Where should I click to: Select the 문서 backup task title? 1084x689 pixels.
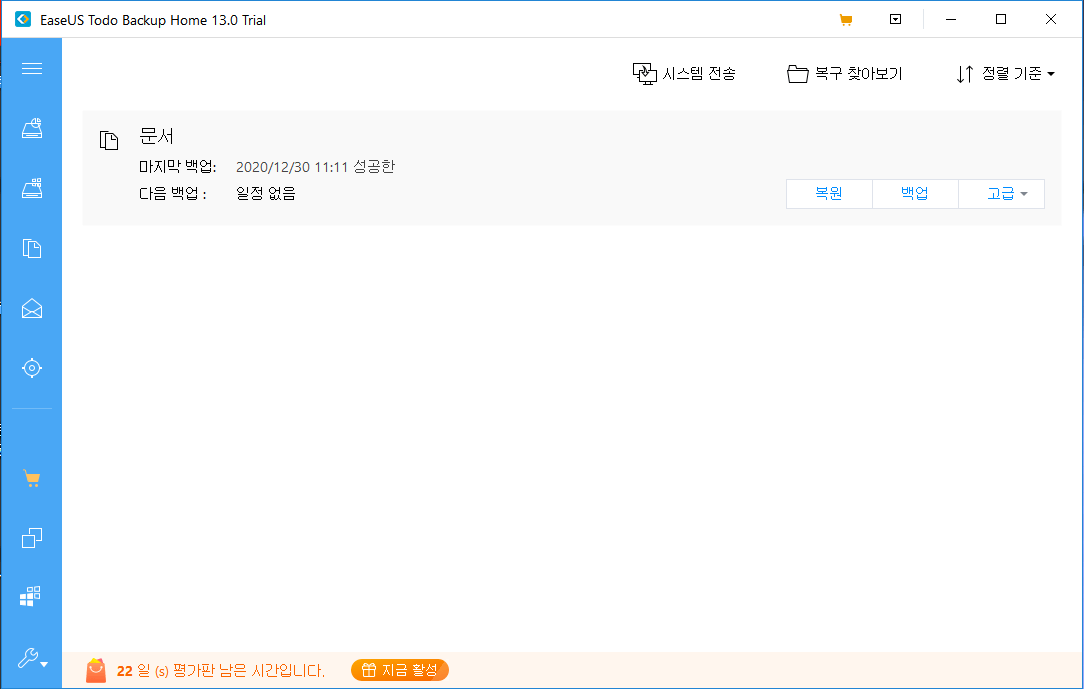click(156, 136)
